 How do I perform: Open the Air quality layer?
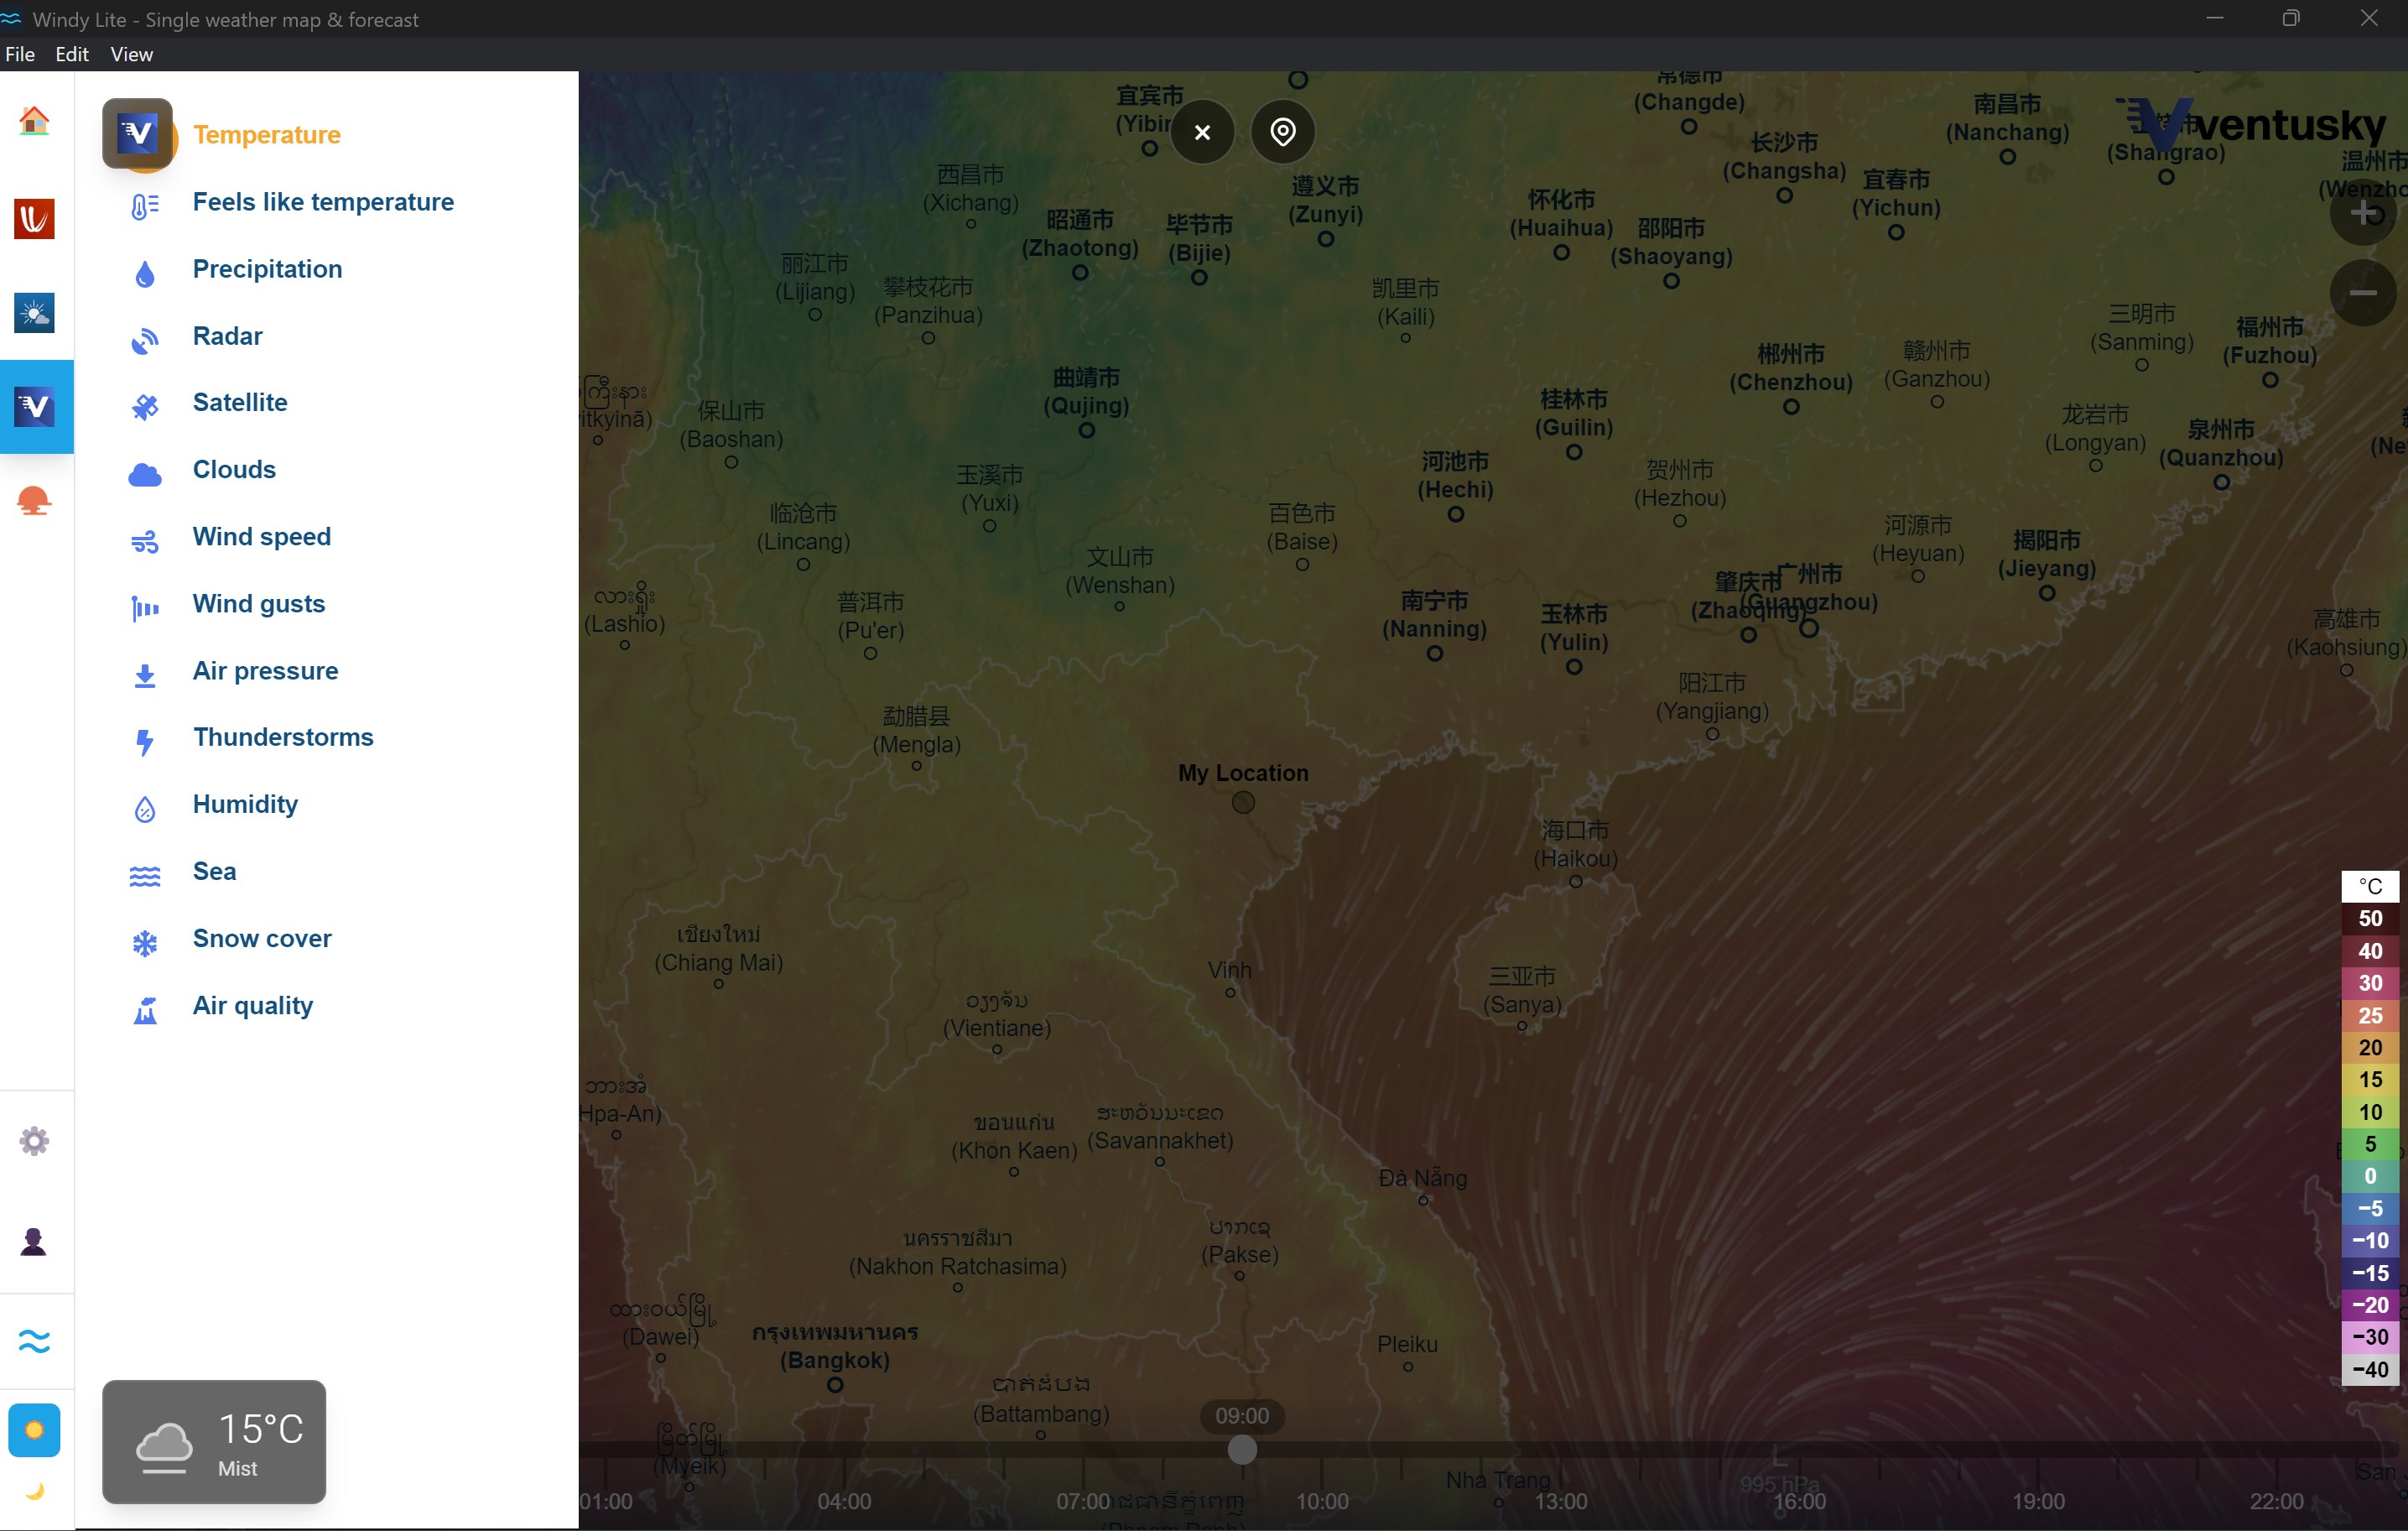point(252,1006)
